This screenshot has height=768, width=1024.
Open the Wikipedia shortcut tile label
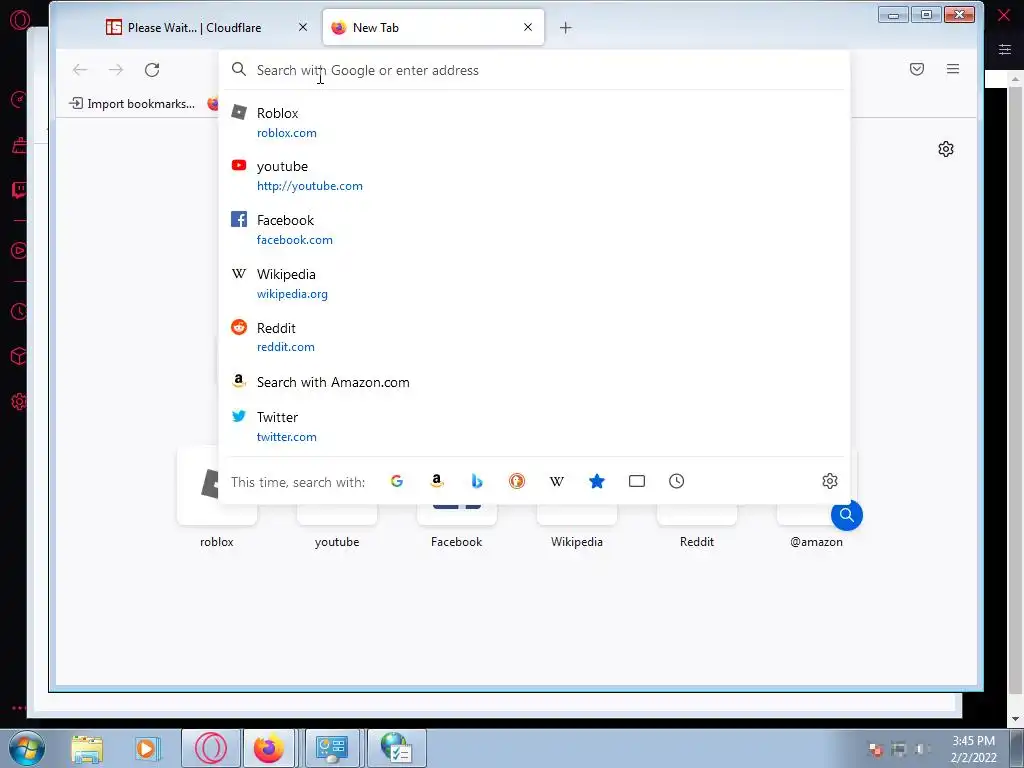click(577, 541)
